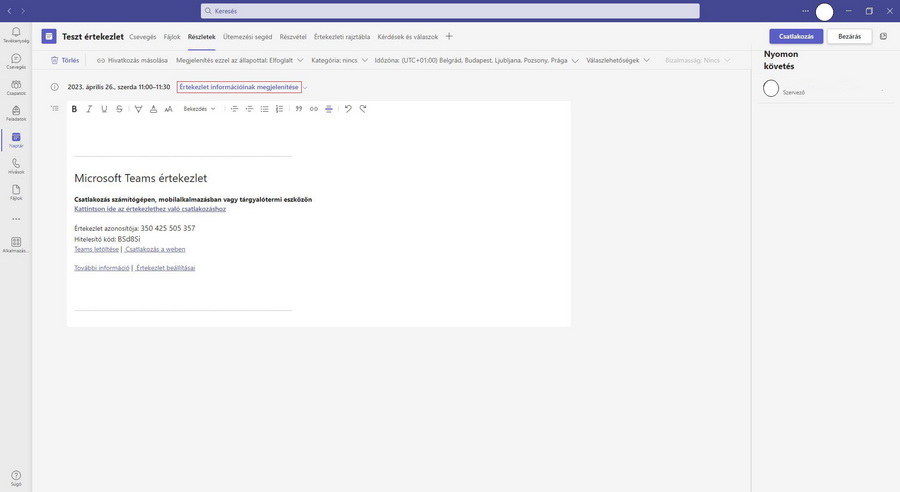Open the Csatlakozás a weben link
Image resolution: width=900 pixels, height=492 pixels.
pyautogui.click(x=155, y=249)
